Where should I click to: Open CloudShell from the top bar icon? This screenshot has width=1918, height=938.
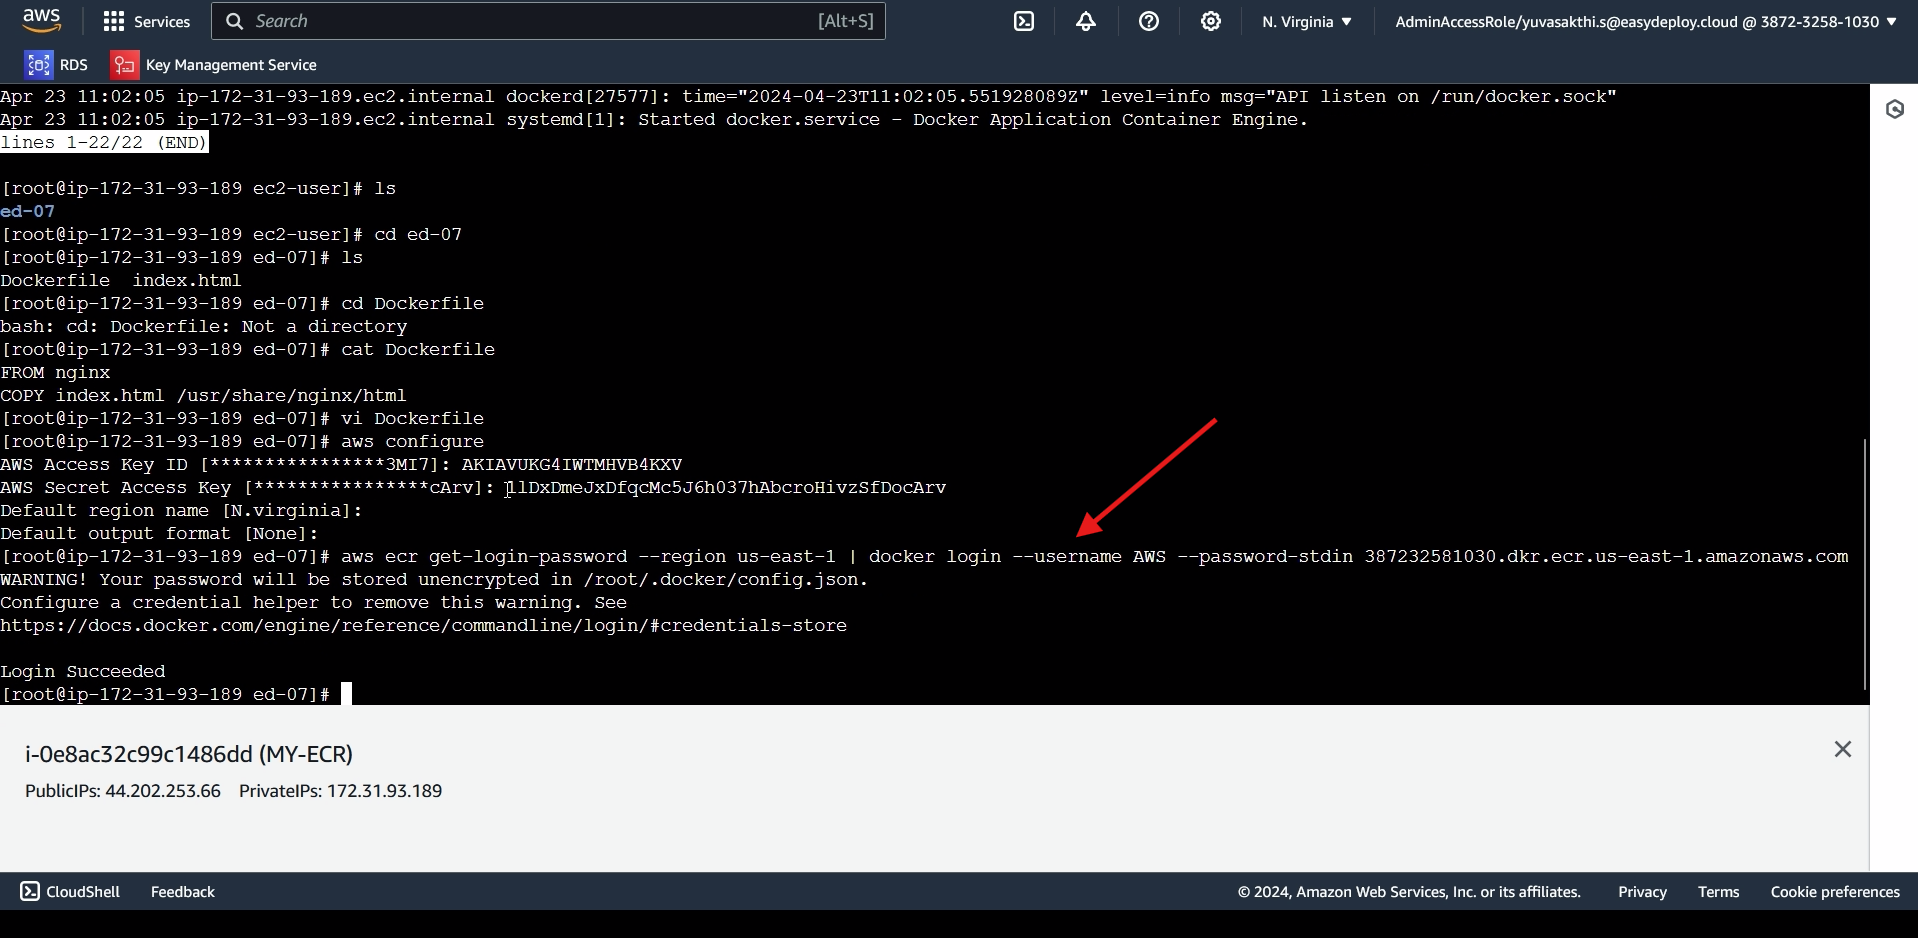tap(1024, 21)
